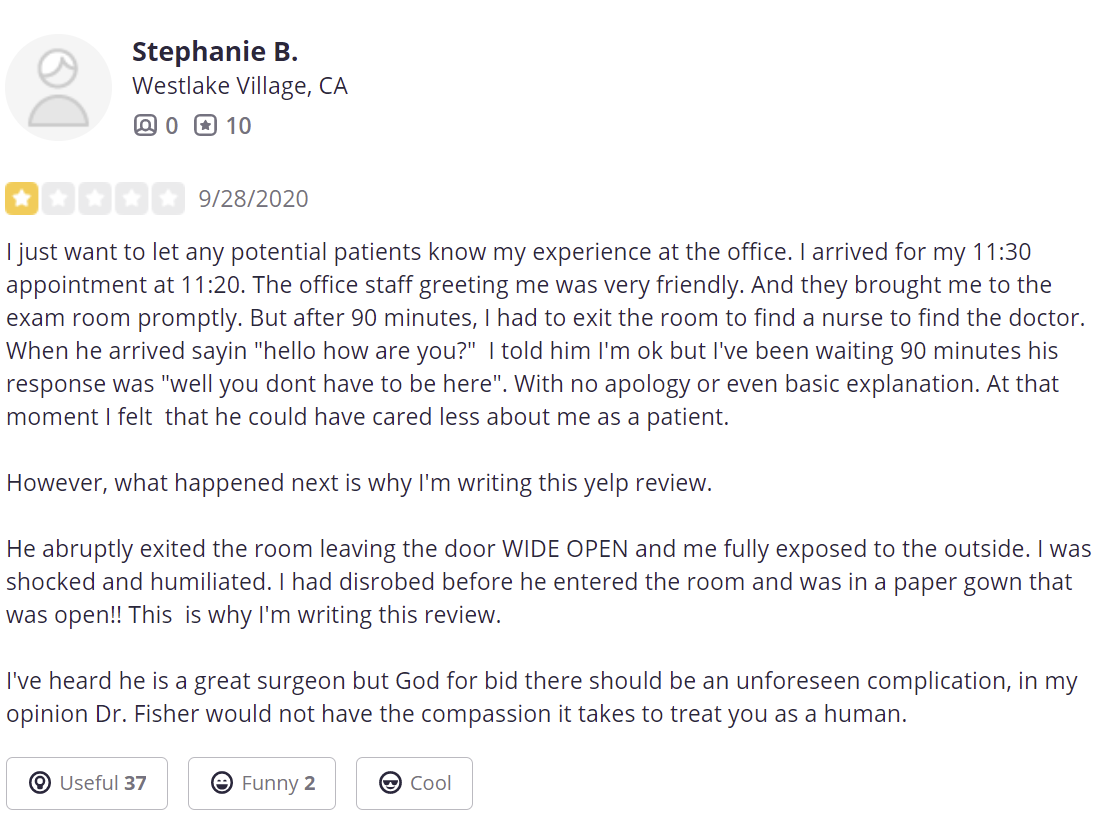1101x813 pixels.
Task: Vote this review as Cool
Action: click(414, 784)
